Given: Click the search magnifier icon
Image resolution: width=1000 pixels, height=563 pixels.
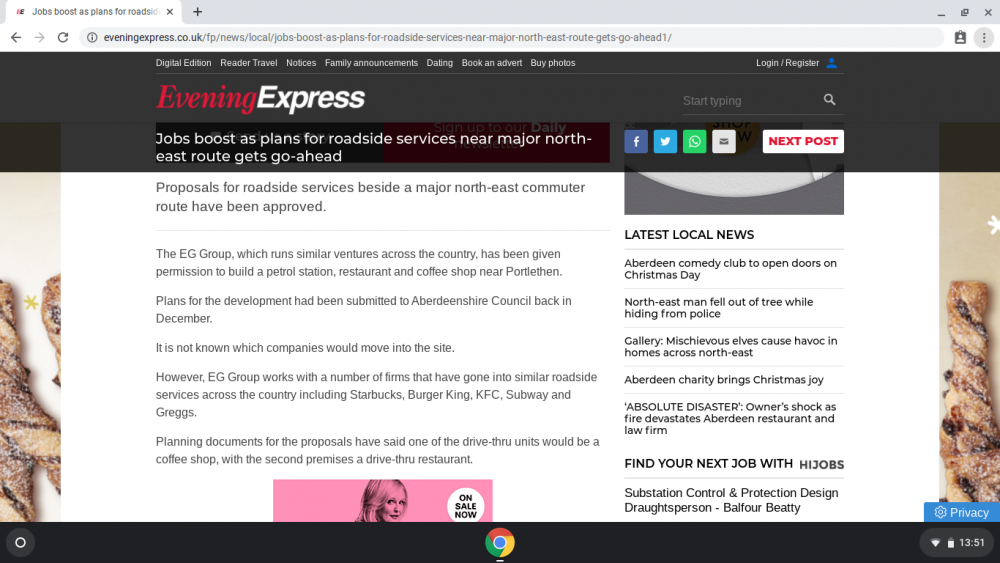Looking at the screenshot, I should 829,99.
